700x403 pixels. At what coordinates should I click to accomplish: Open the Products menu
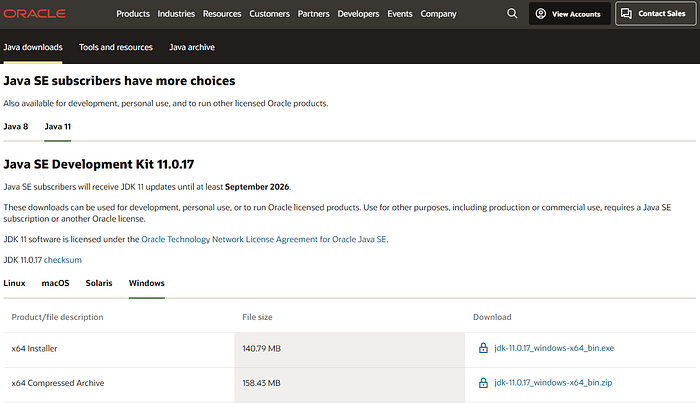(133, 14)
